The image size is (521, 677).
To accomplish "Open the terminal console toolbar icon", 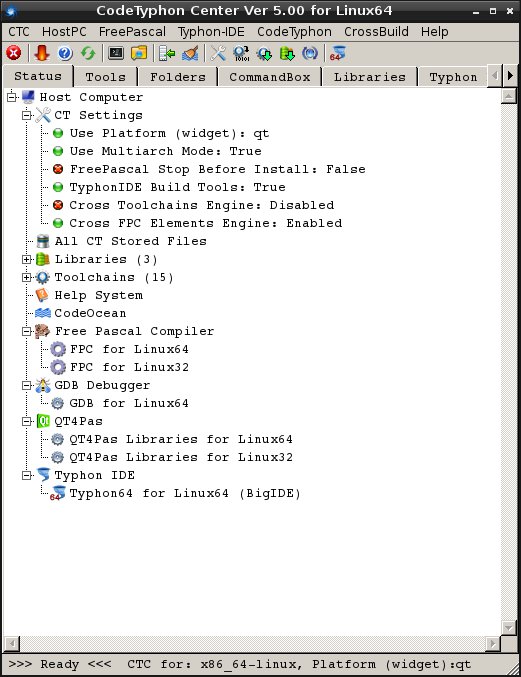I will coord(116,54).
